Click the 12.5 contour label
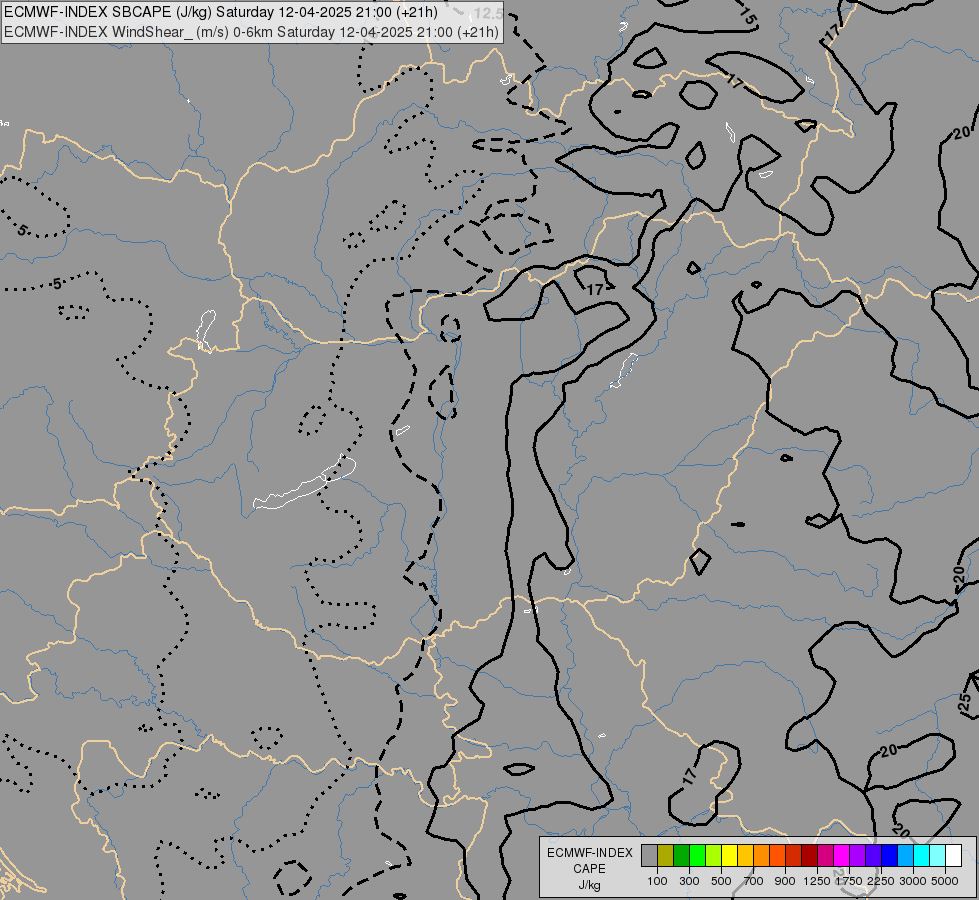The image size is (979, 900). (488, 13)
